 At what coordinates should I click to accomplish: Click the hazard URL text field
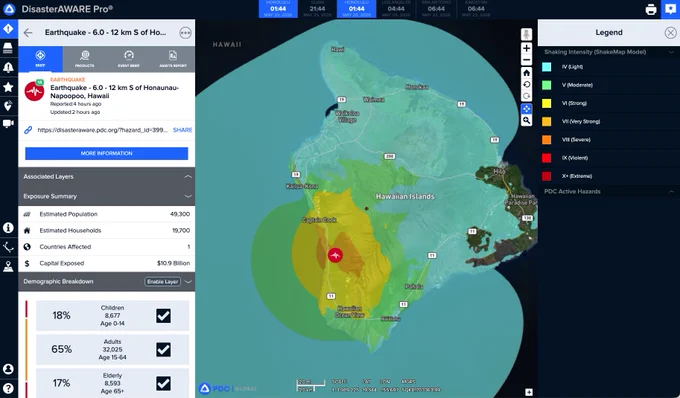103,130
